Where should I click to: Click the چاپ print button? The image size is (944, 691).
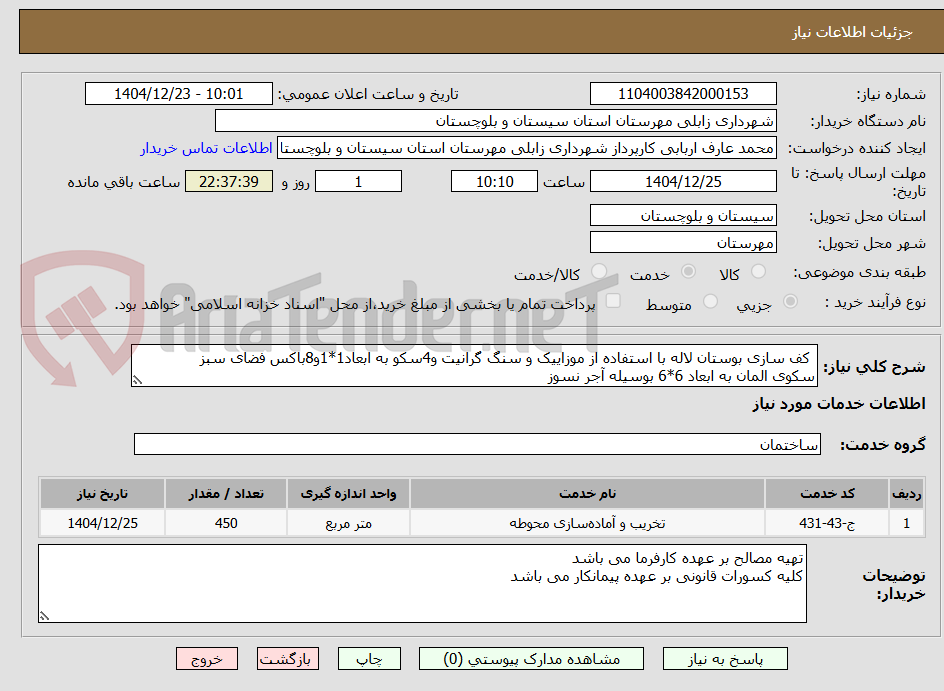click(x=369, y=659)
